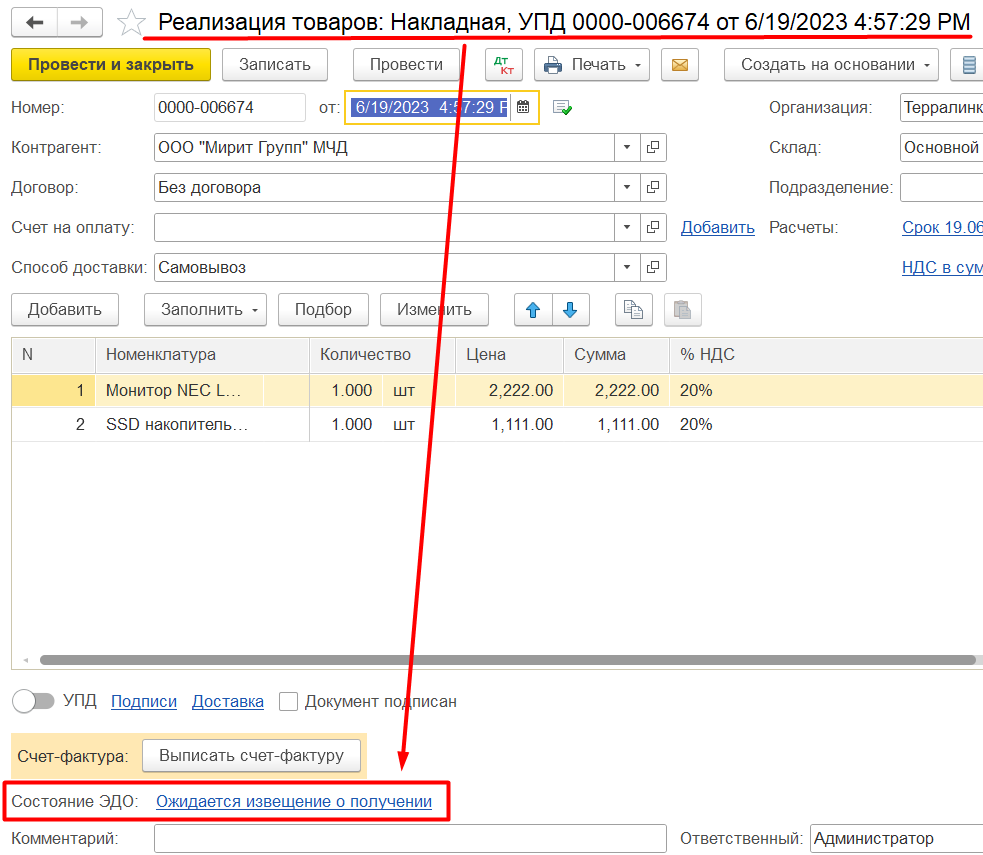983x855 pixels.
Task: Open Счет на оплату record icon
Action: tap(653, 228)
